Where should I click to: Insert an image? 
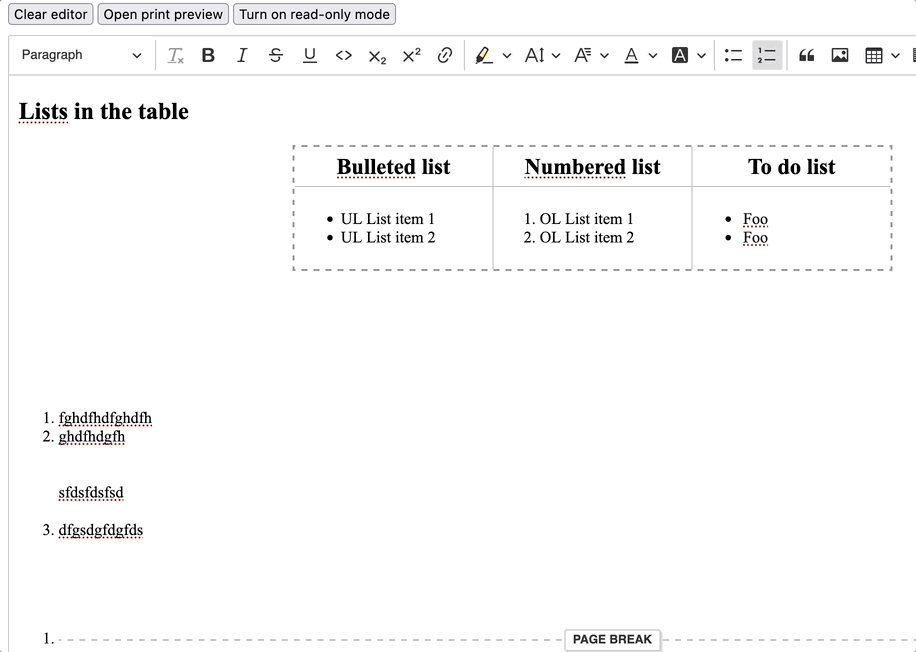click(839, 55)
